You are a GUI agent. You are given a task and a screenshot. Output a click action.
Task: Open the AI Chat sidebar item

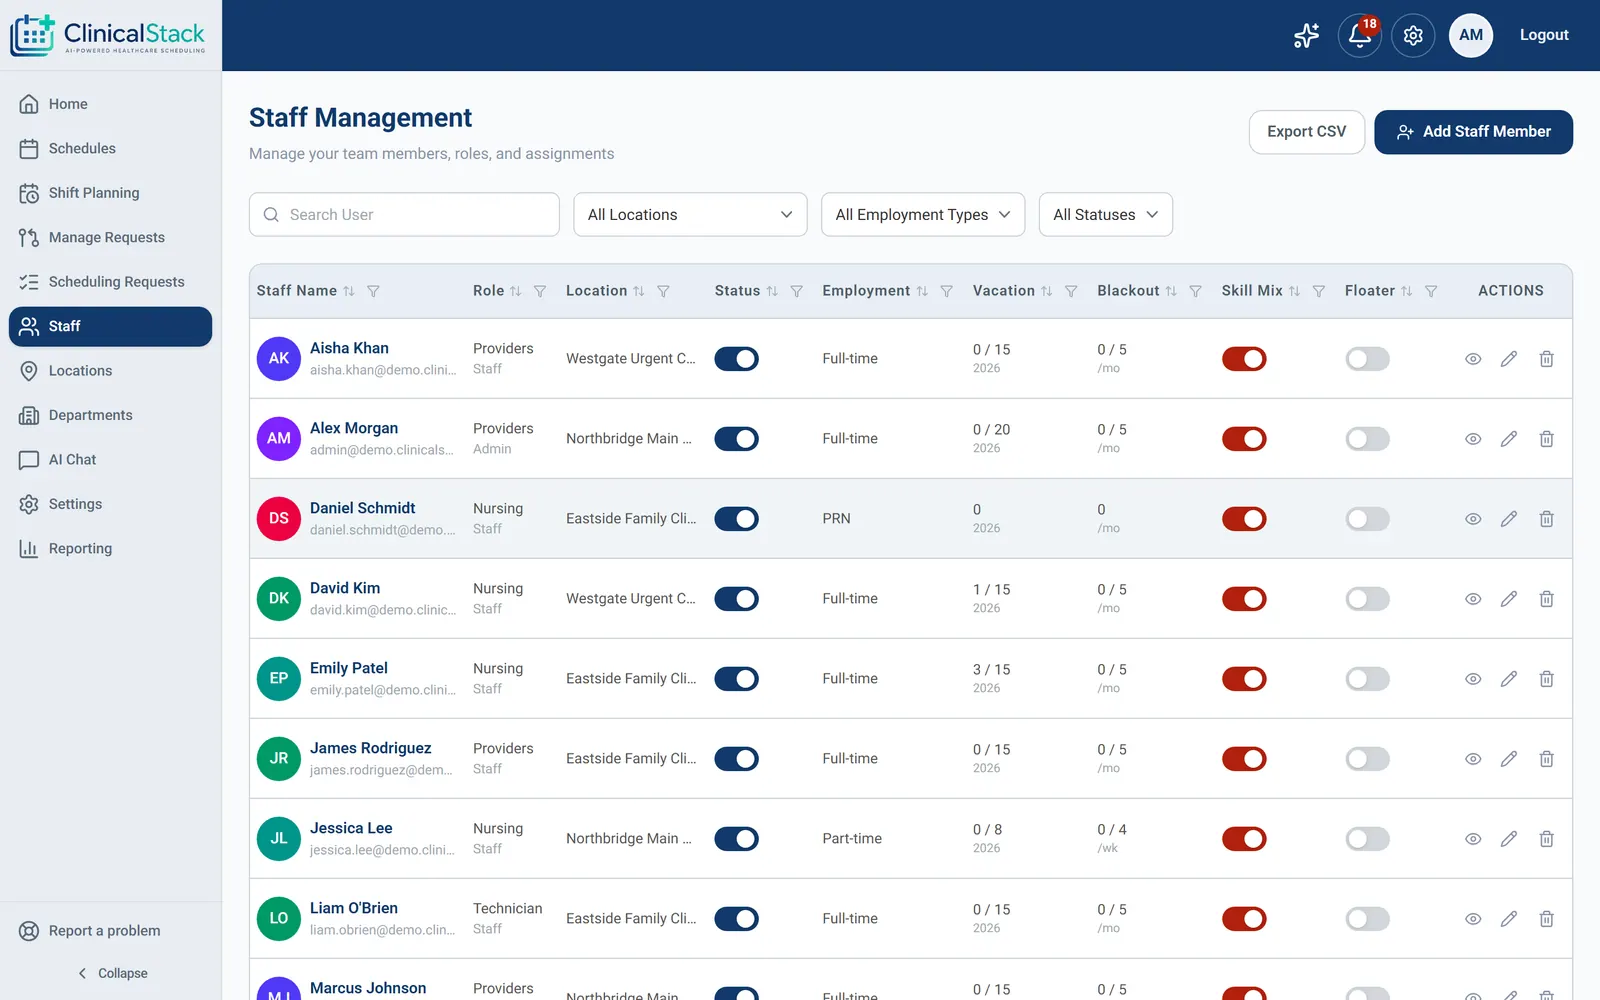click(x=110, y=460)
